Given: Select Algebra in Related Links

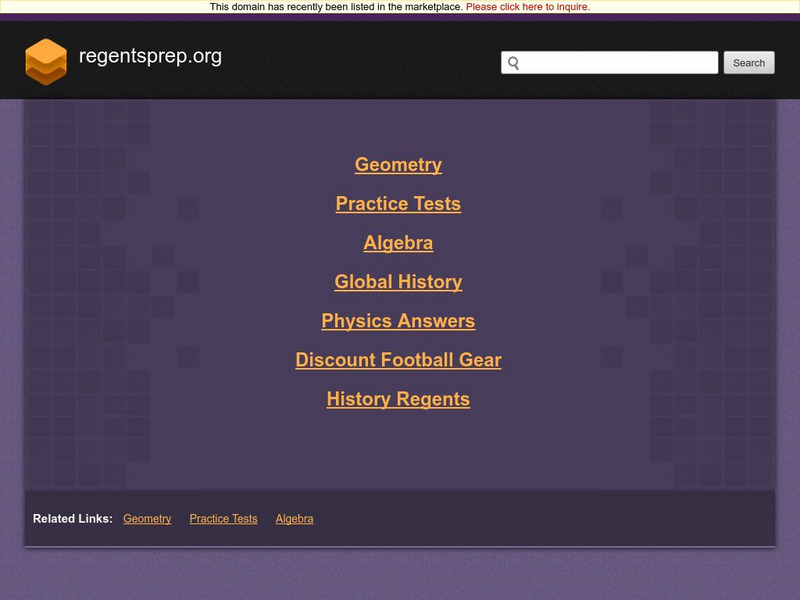Looking at the screenshot, I should pyautogui.click(x=294, y=518).
